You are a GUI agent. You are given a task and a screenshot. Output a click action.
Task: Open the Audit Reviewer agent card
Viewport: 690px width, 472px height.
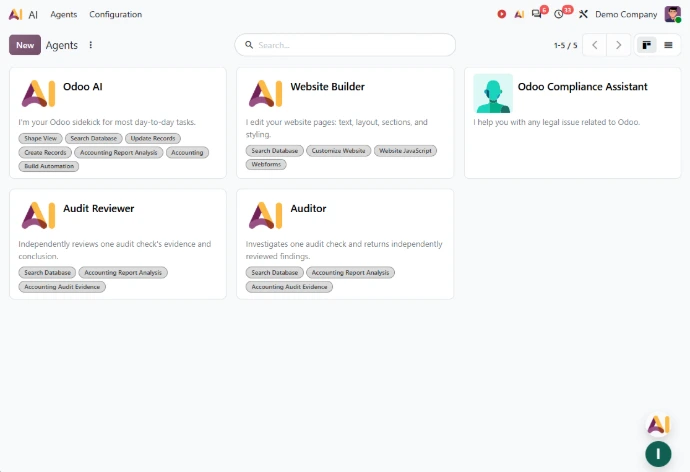[x=118, y=244]
